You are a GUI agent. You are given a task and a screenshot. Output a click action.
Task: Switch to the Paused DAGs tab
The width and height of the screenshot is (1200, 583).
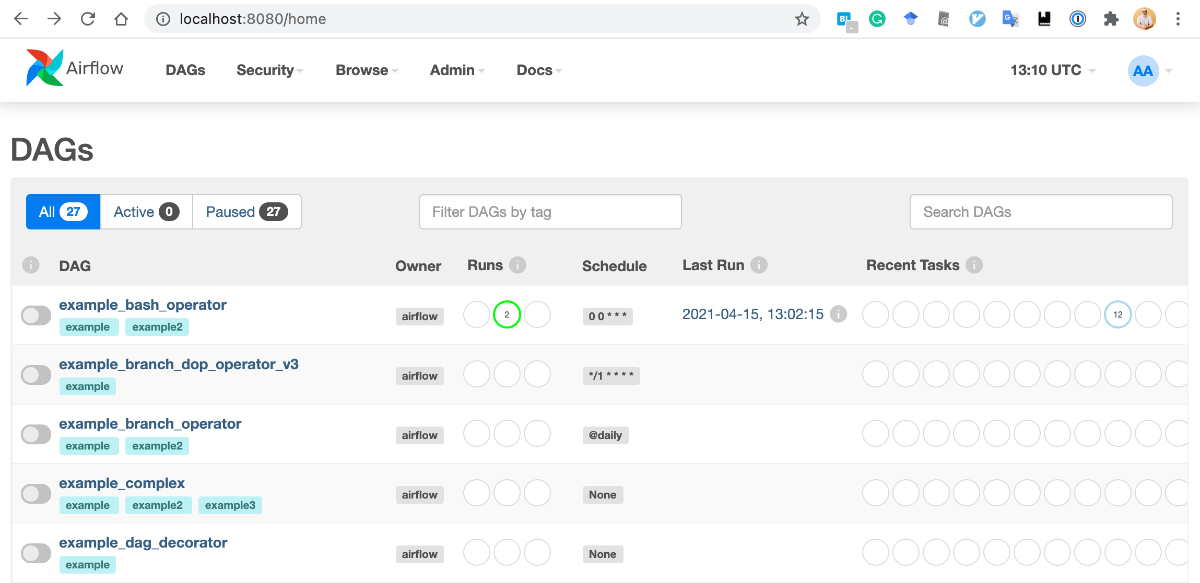click(246, 212)
